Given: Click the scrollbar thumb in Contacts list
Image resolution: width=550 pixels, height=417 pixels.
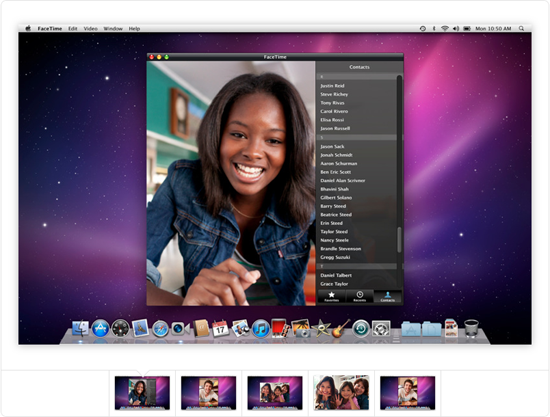Looking at the screenshot, I should point(399,240).
